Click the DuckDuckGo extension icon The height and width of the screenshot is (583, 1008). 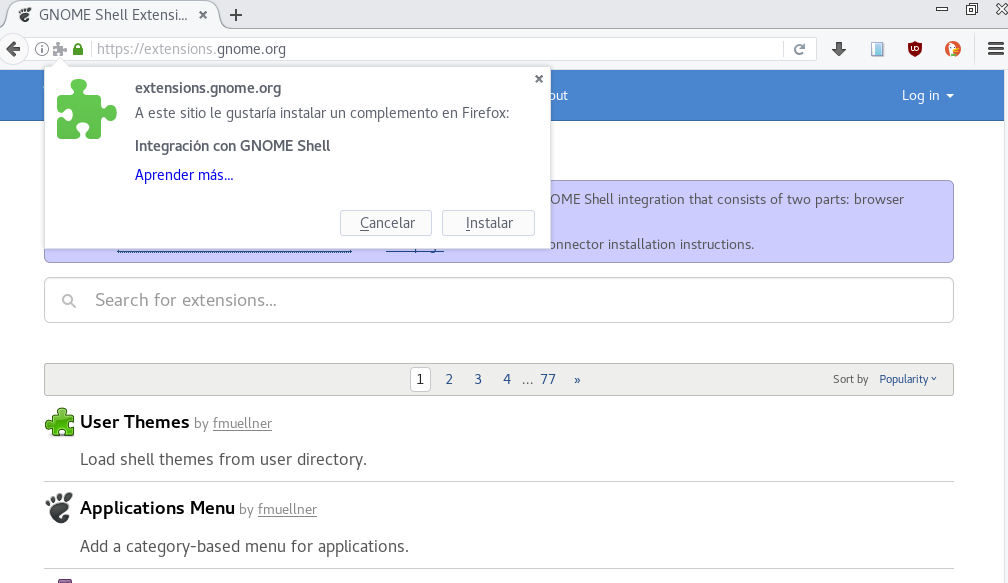(x=953, y=49)
